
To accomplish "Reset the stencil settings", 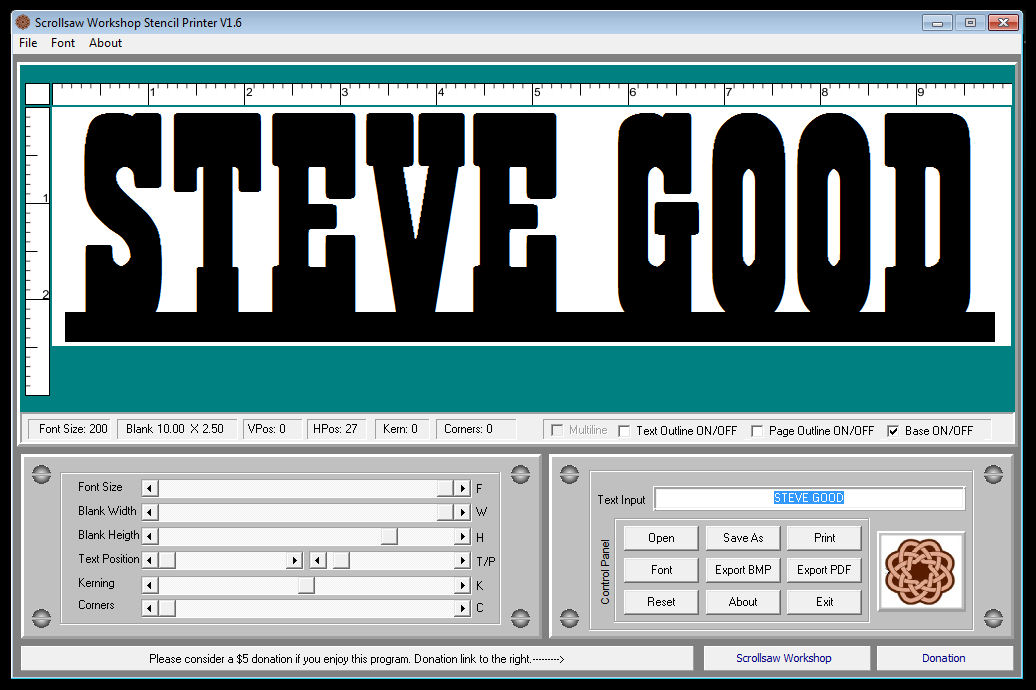I will pyautogui.click(x=660, y=601).
